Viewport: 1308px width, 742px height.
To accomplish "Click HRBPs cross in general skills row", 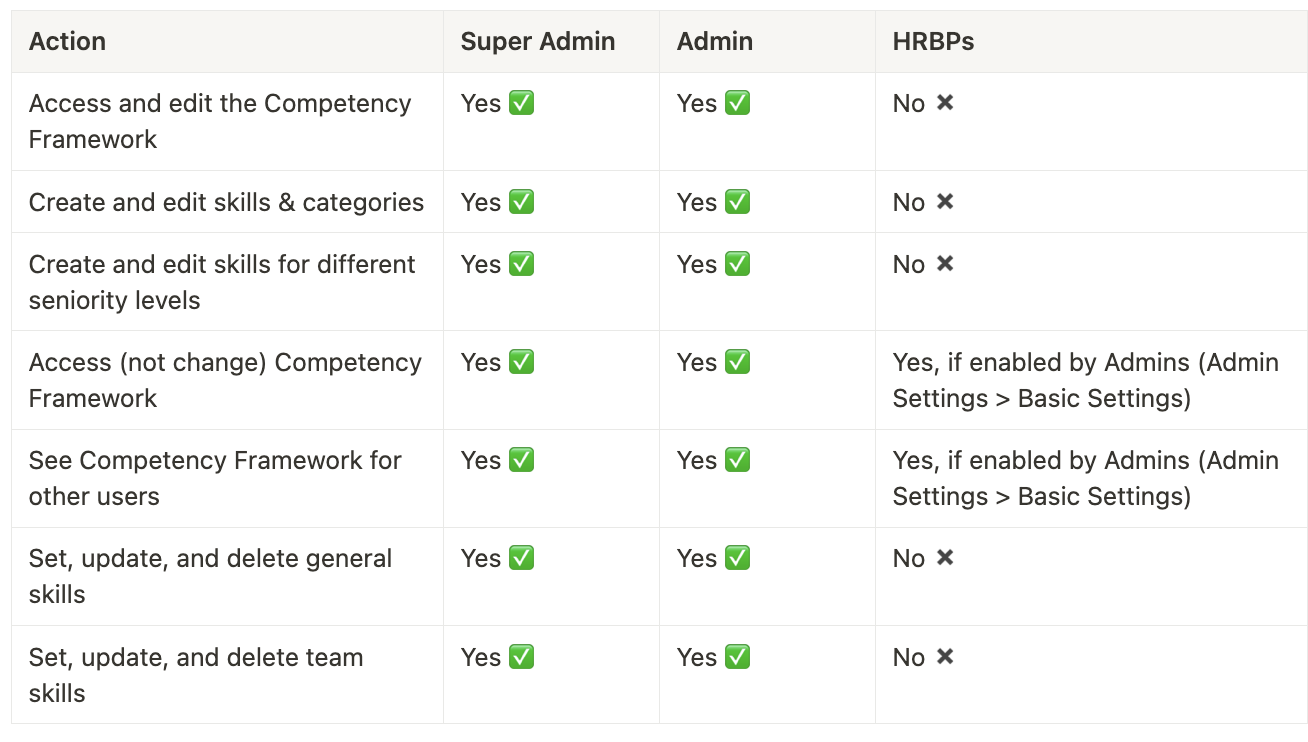I will tap(945, 558).
